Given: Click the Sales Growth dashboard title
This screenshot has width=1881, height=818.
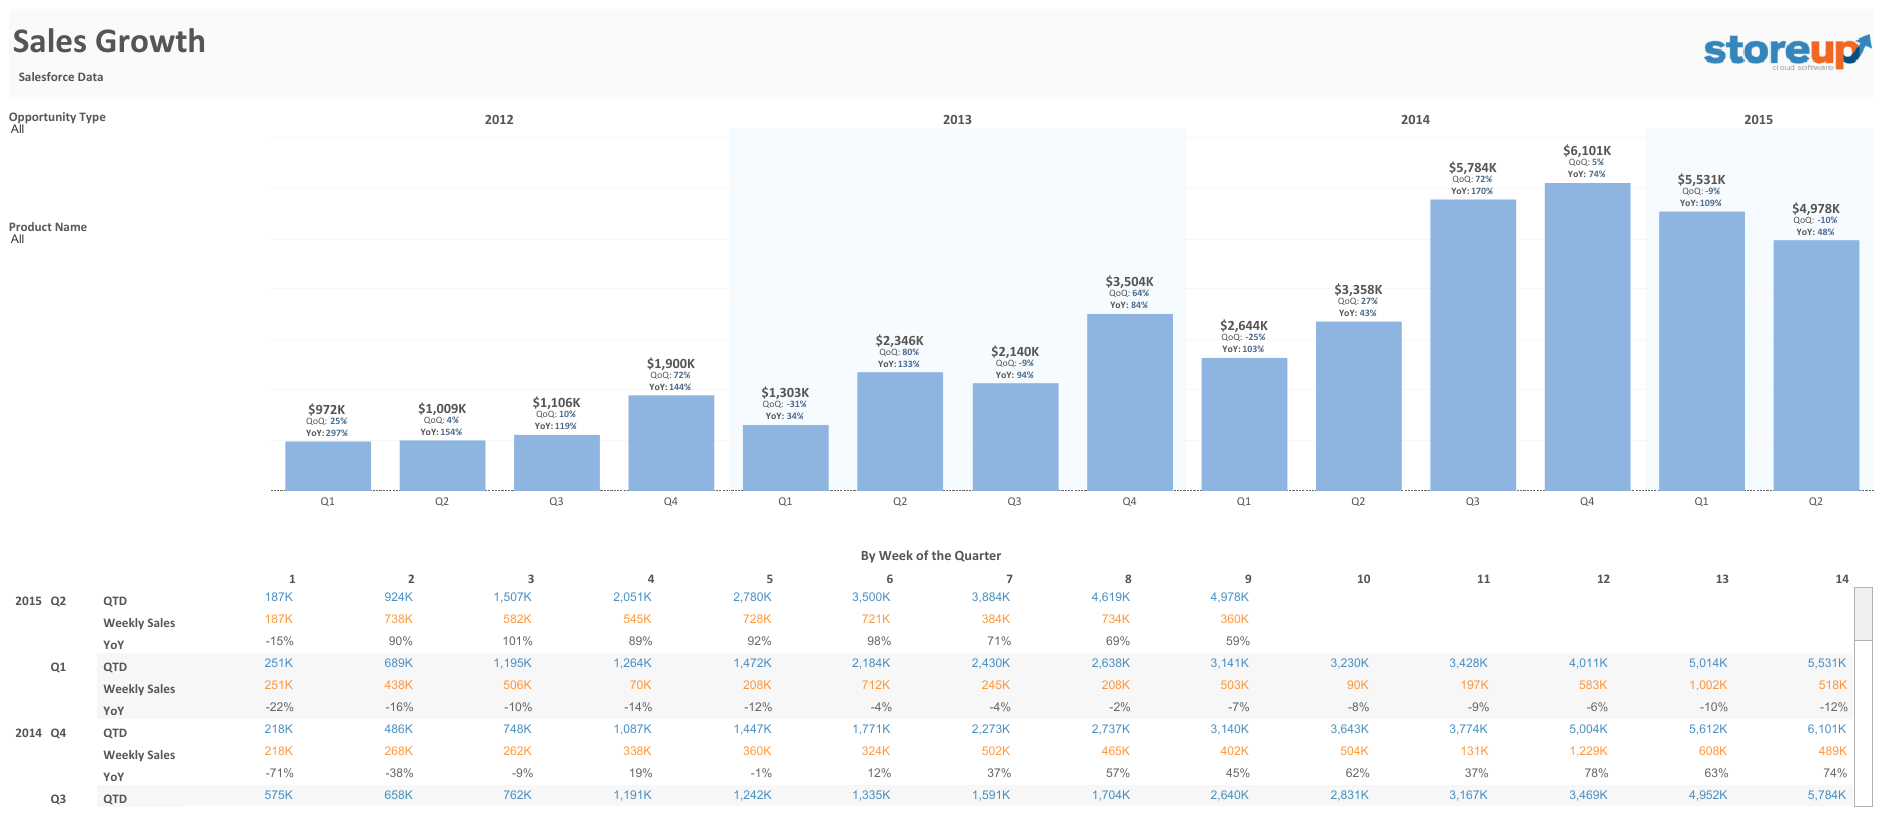Looking at the screenshot, I should coord(109,41).
